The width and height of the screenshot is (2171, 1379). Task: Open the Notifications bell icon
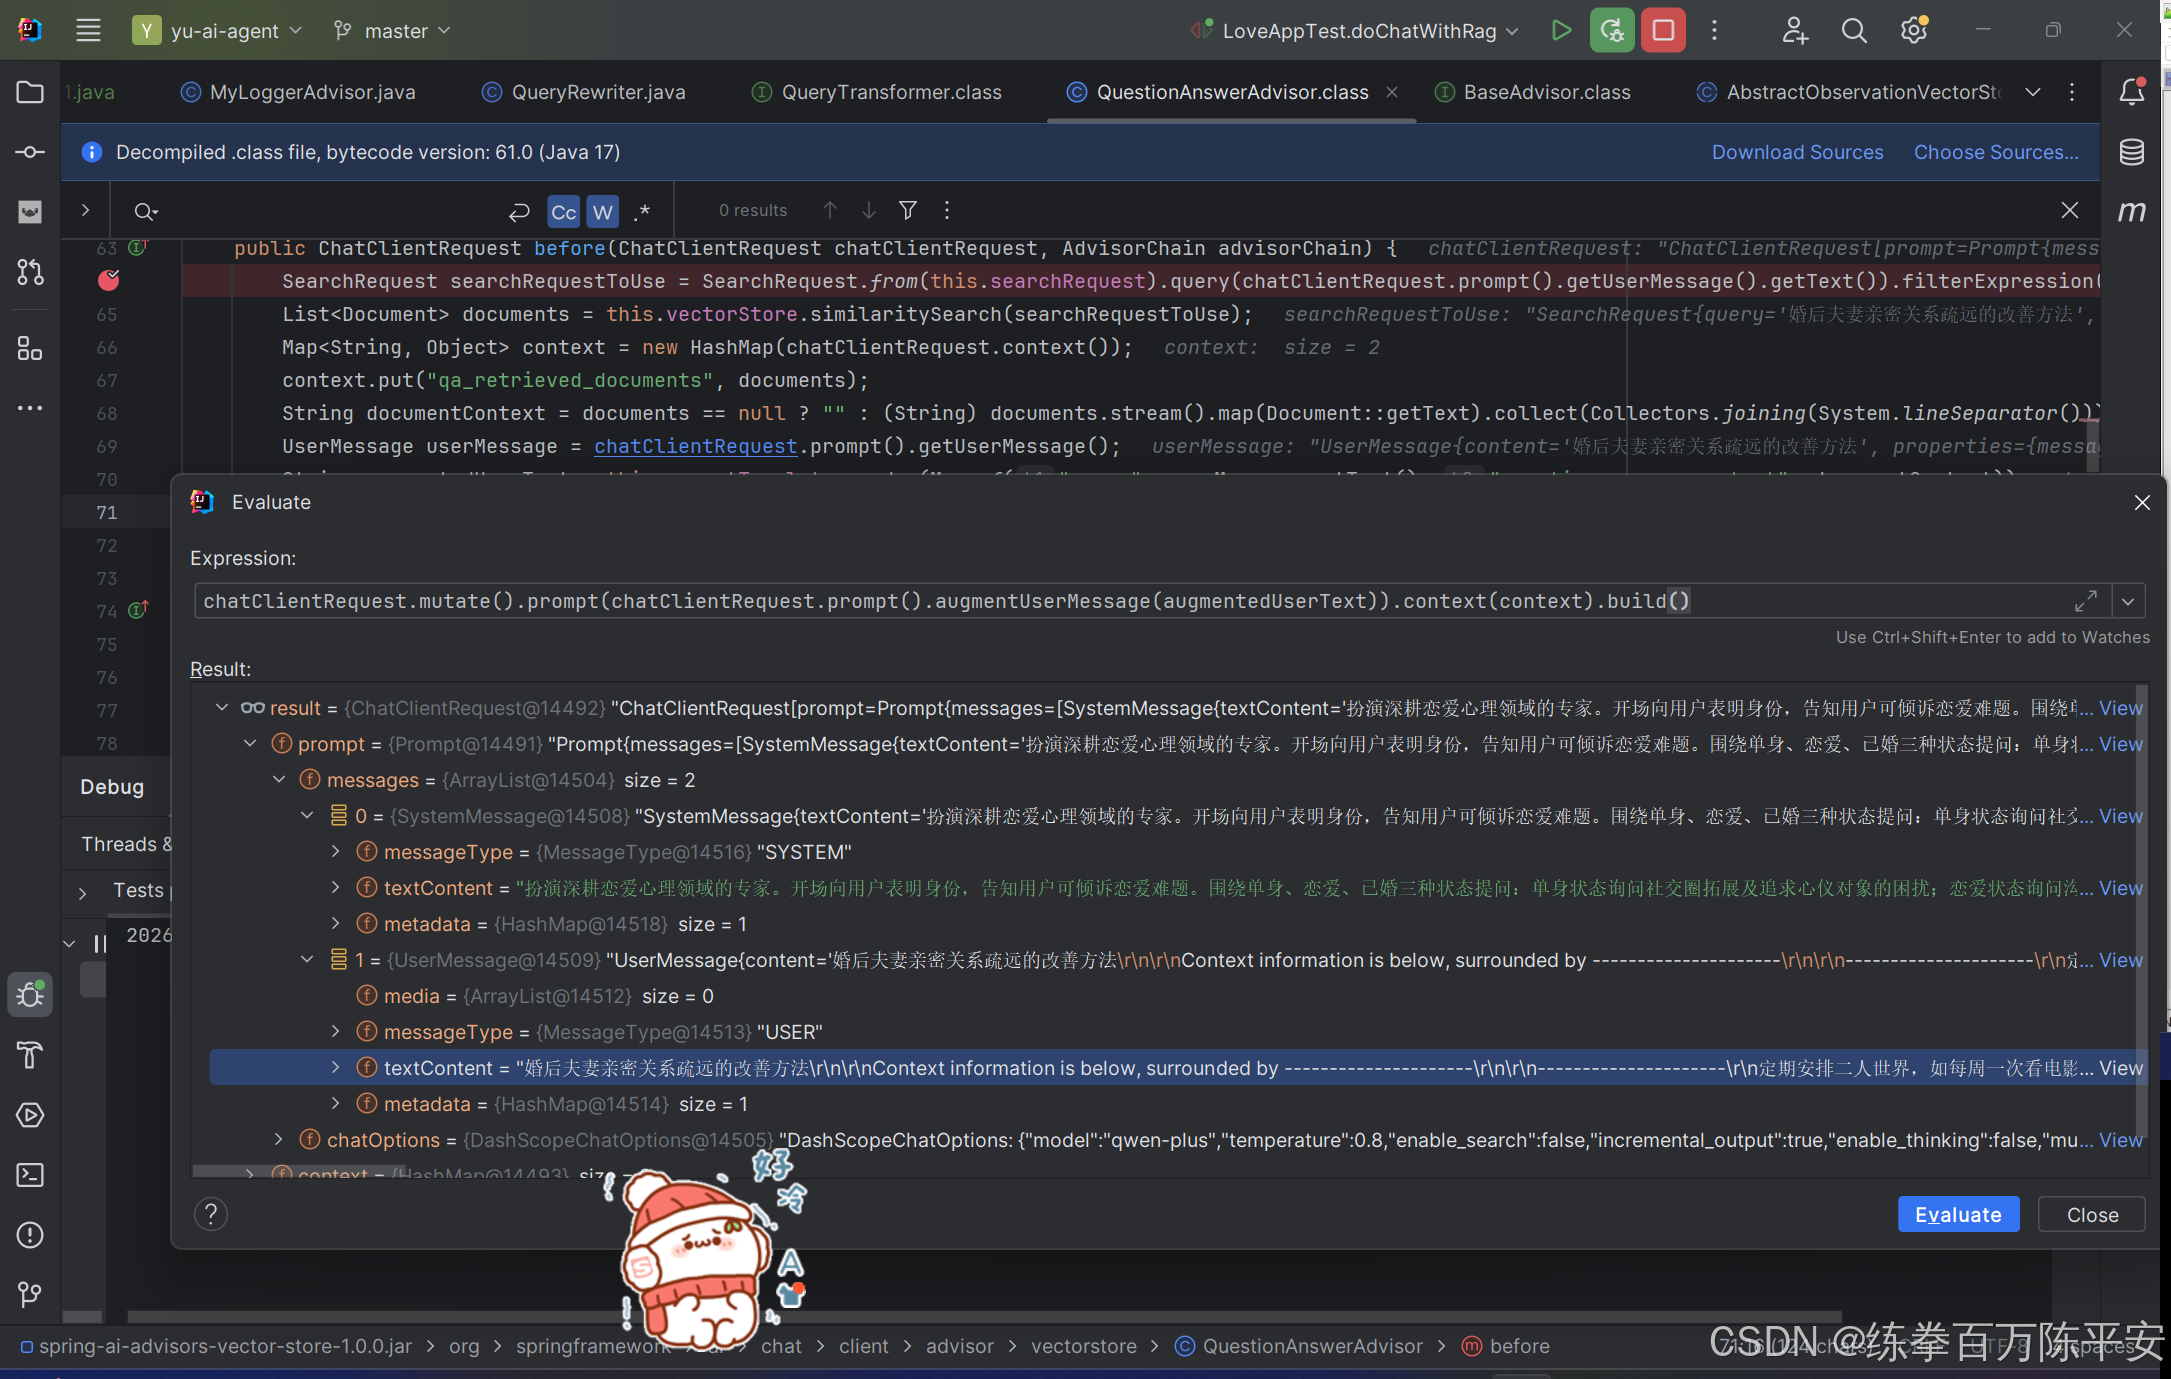click(2131, 92)
